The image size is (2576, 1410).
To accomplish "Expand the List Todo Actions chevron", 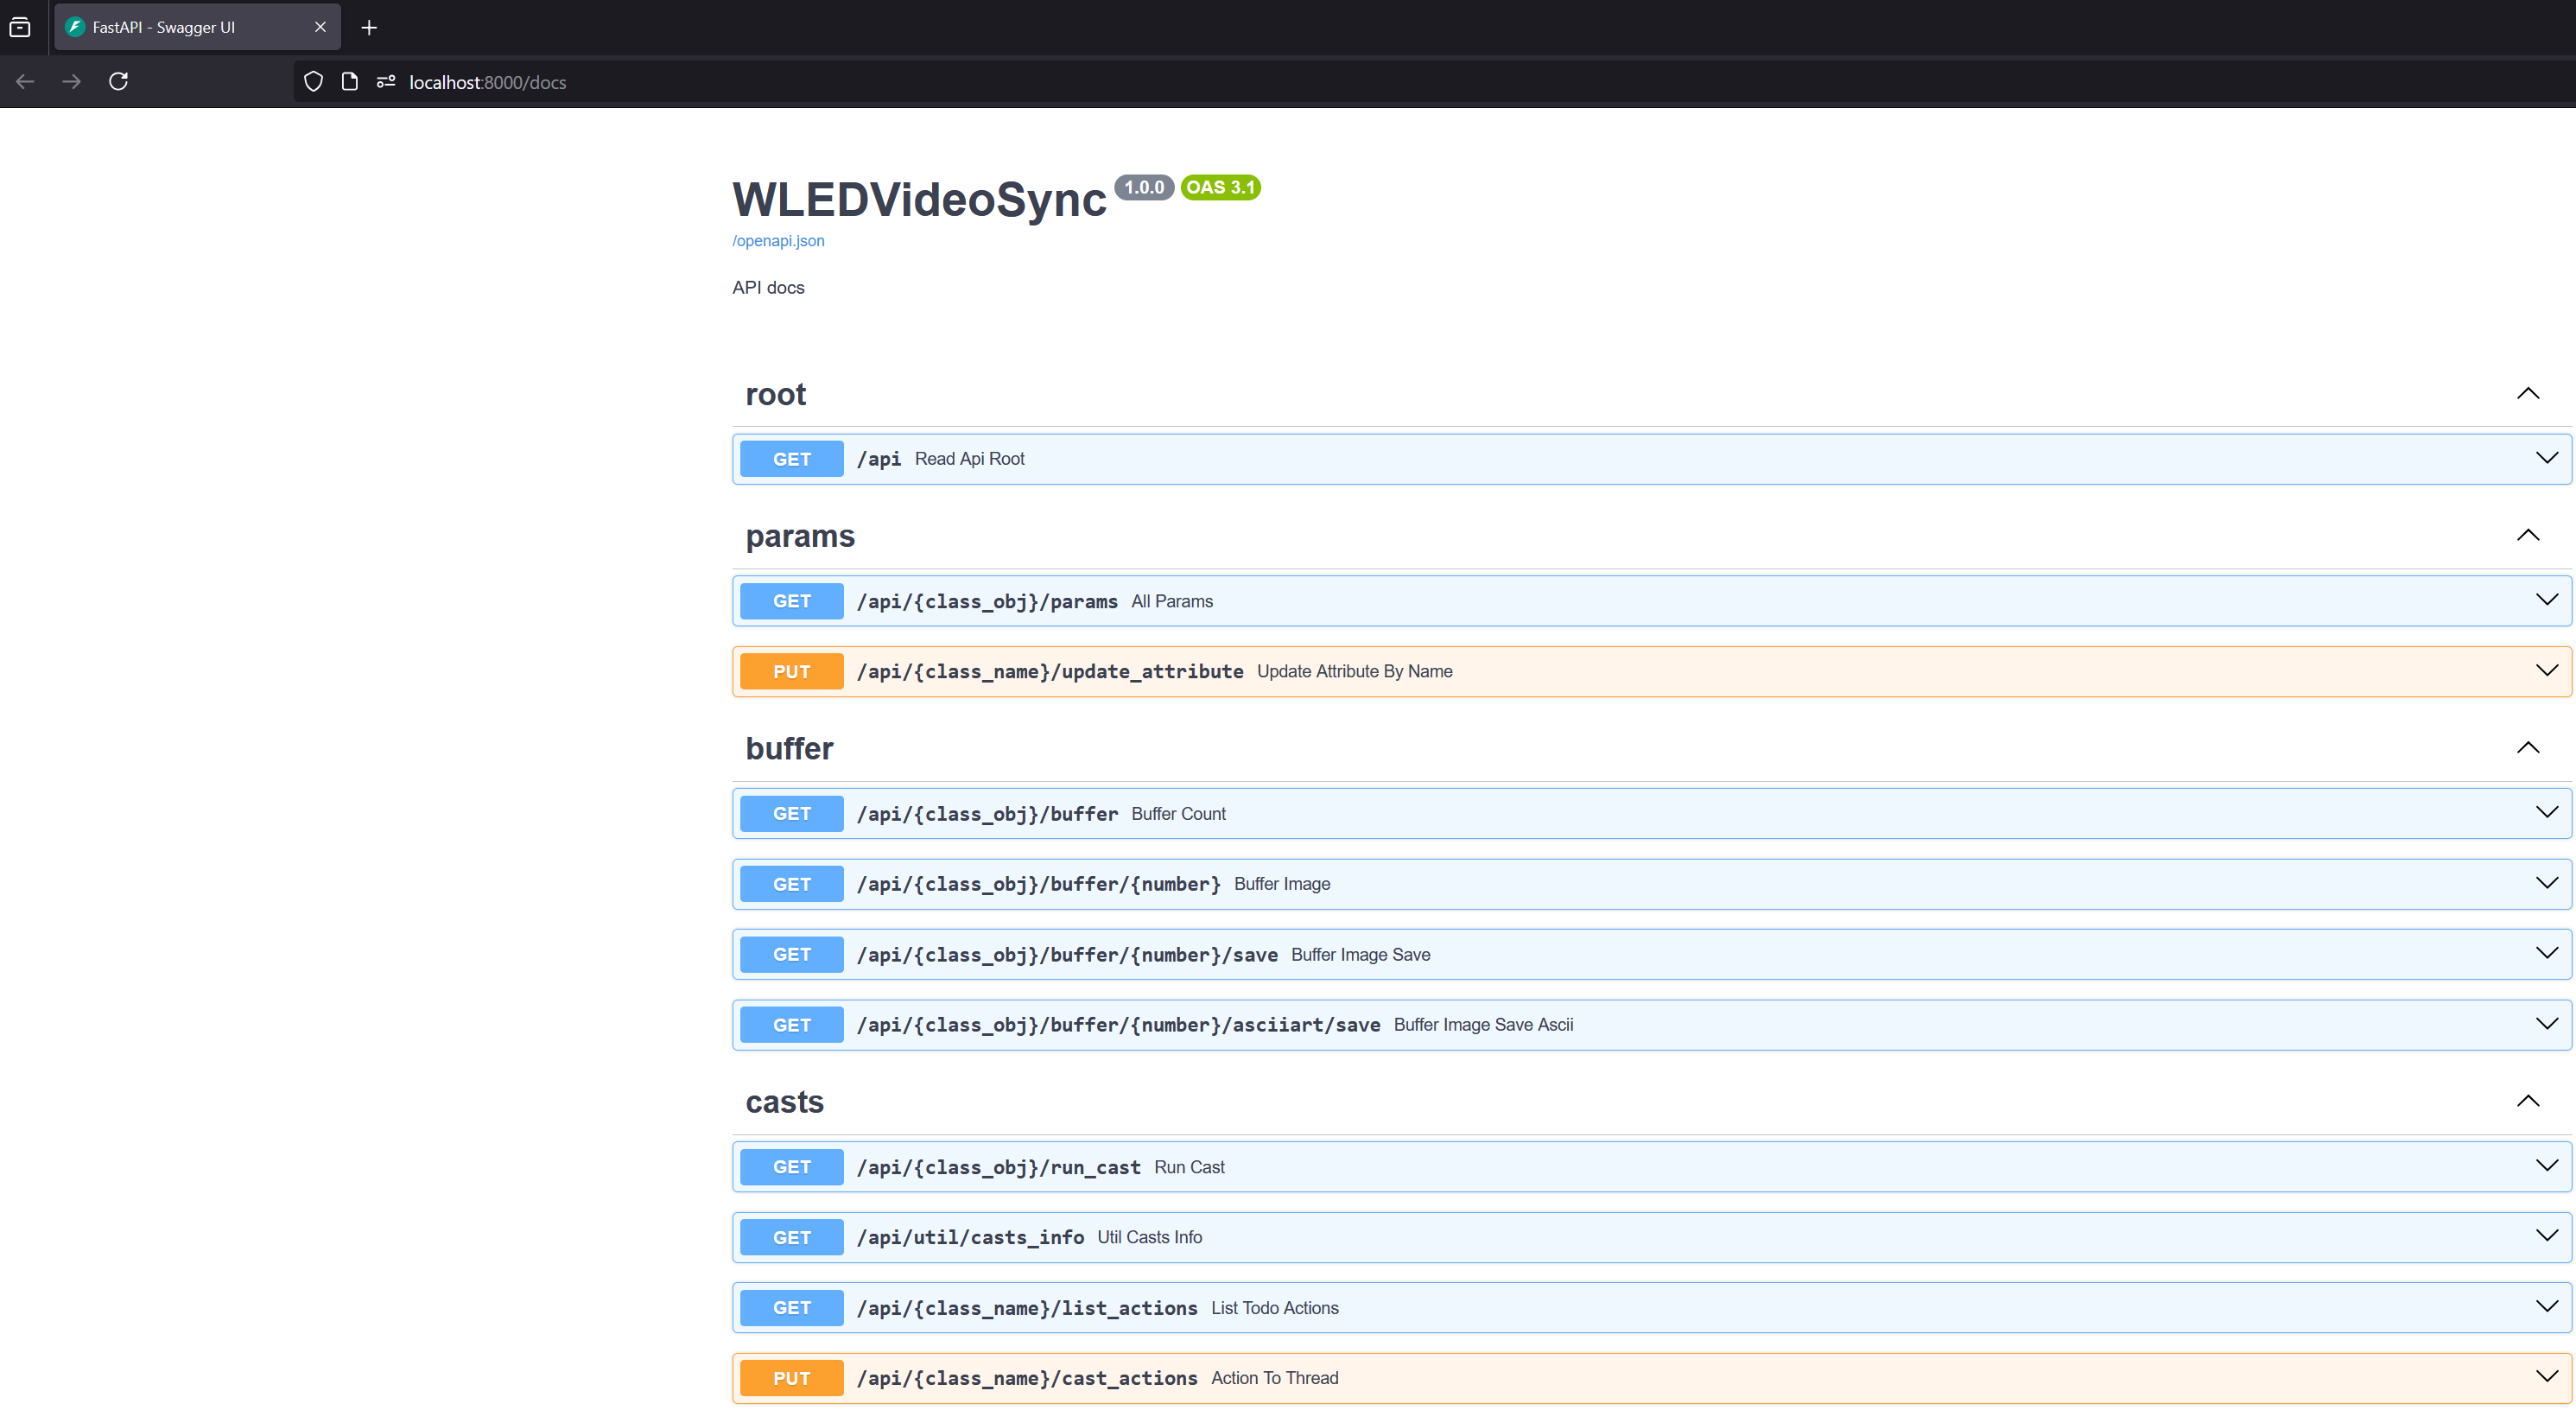I will (x=2547, y=1308).
